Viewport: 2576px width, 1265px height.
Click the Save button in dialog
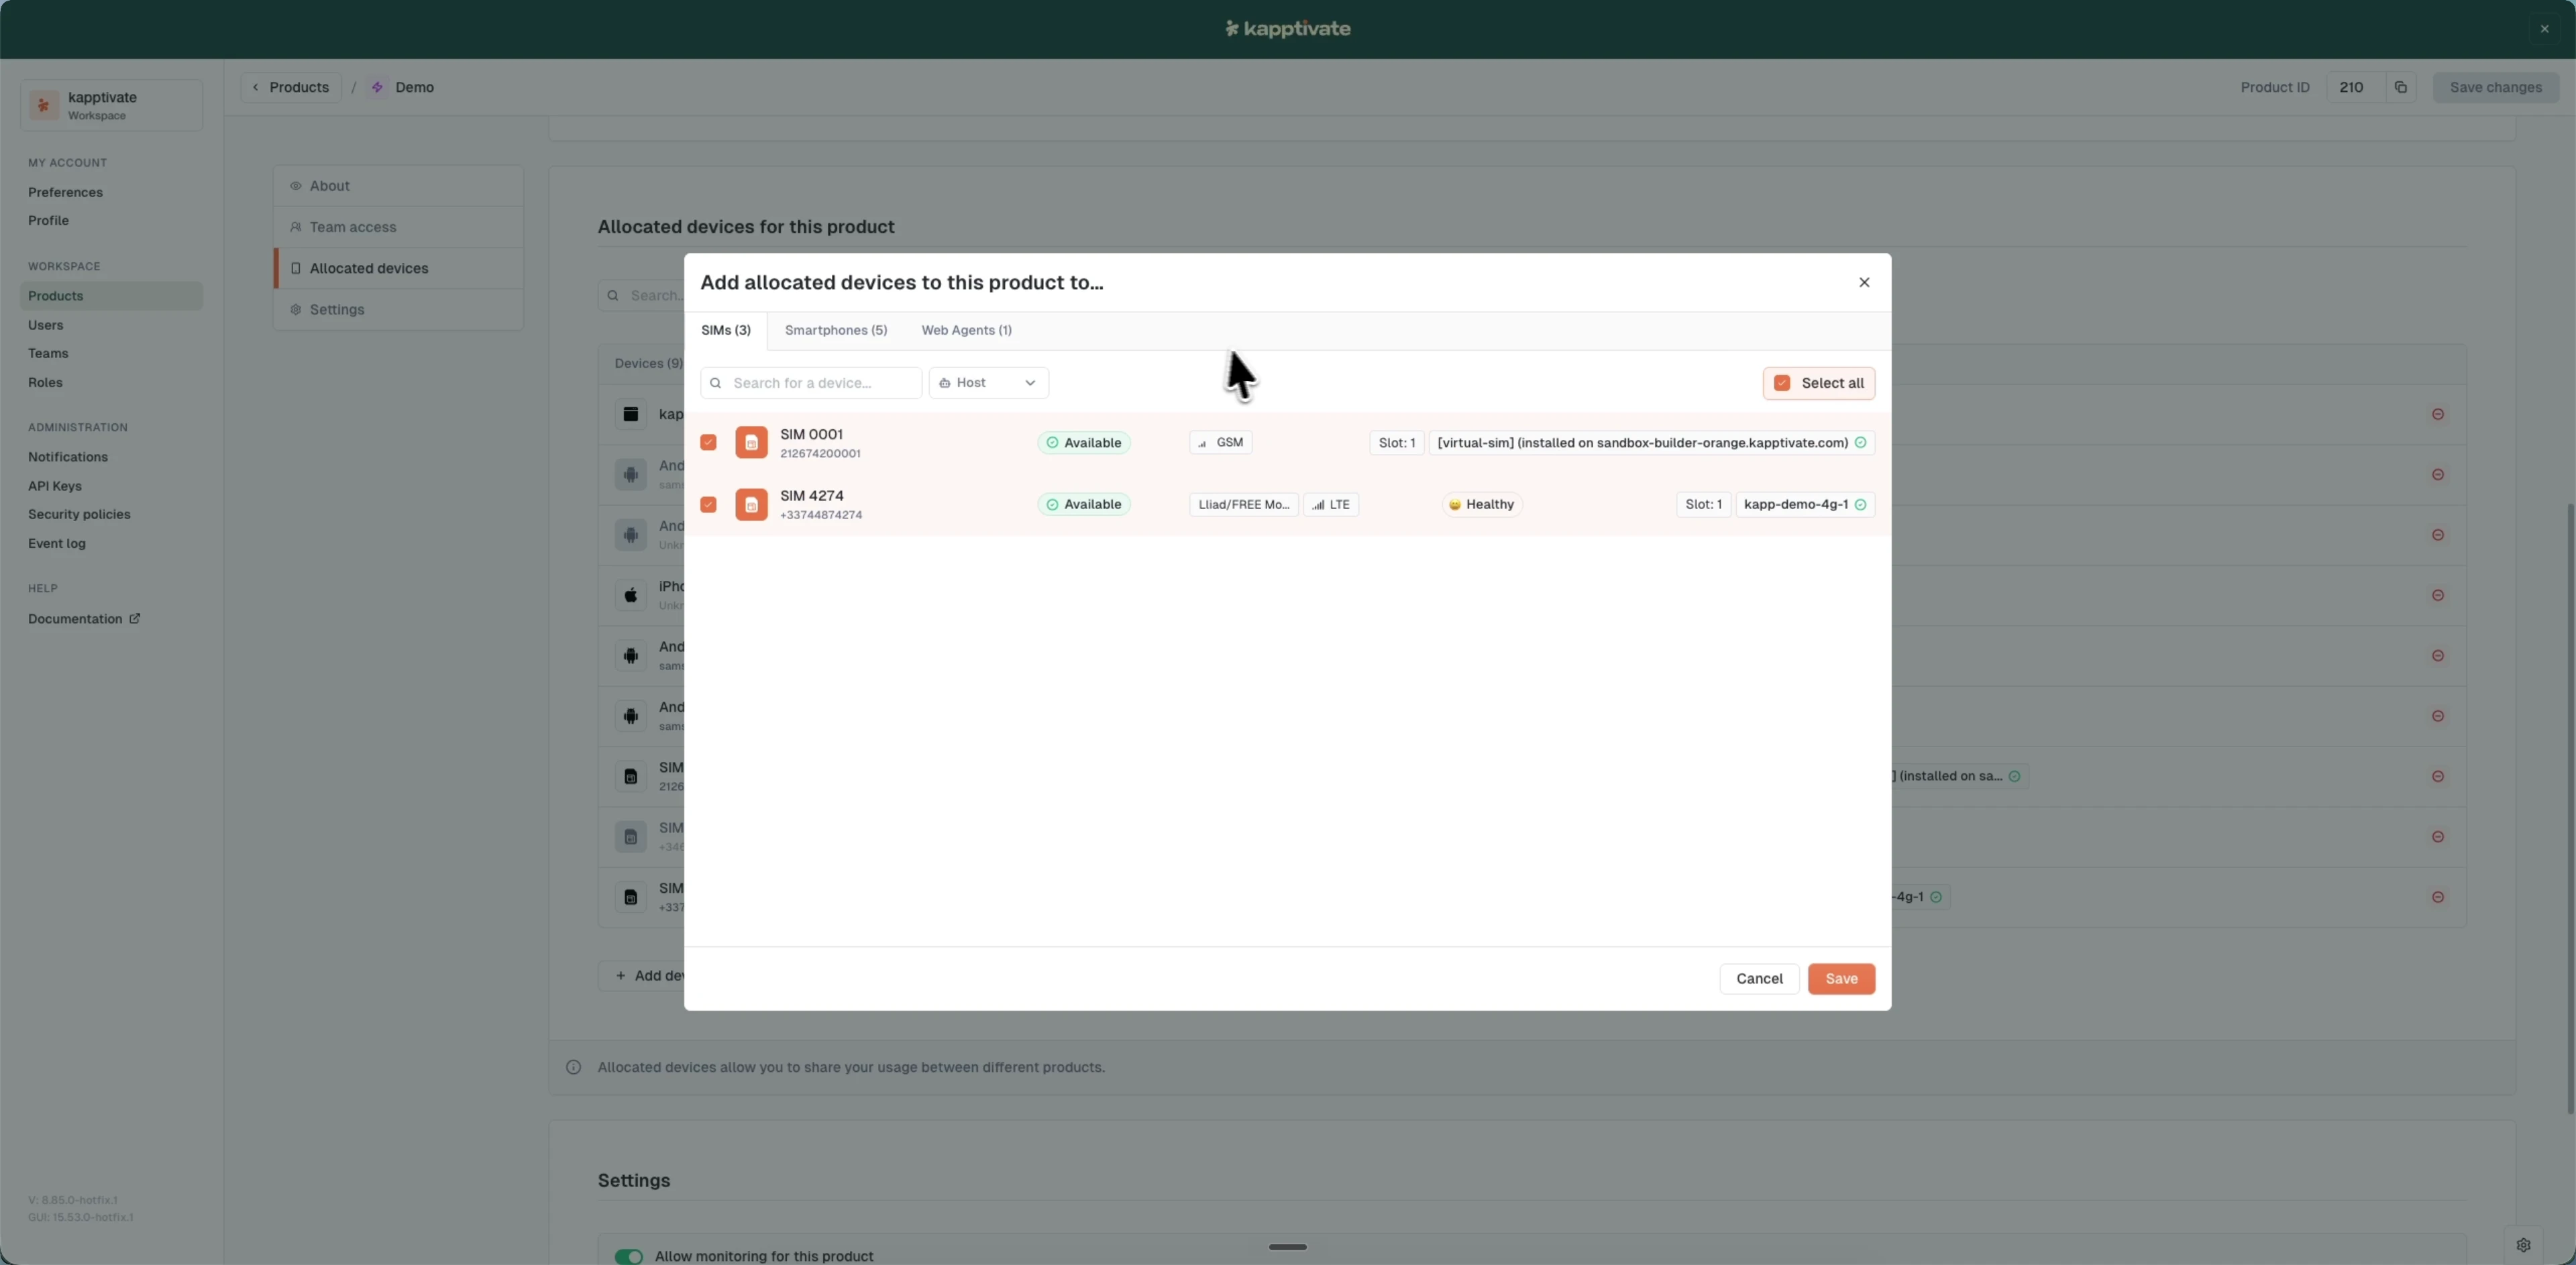click(1841, 979)
